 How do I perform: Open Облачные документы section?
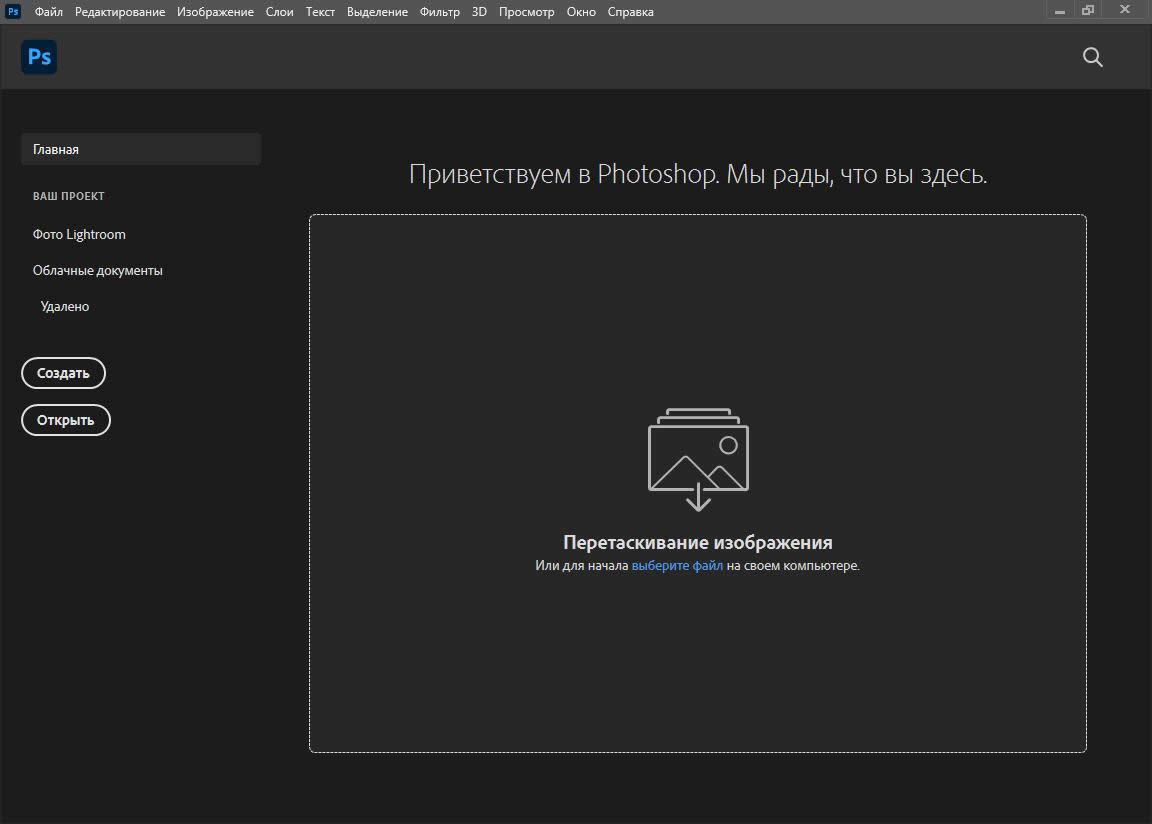98,270
